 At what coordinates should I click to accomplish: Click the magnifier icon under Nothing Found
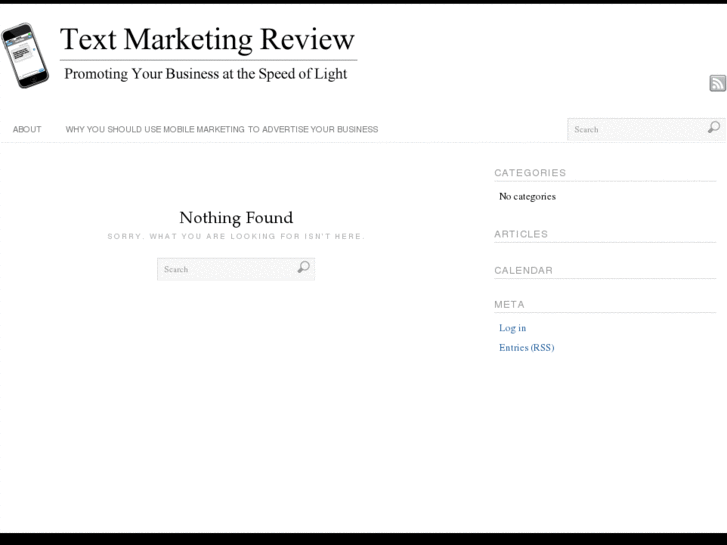(303, 267)
